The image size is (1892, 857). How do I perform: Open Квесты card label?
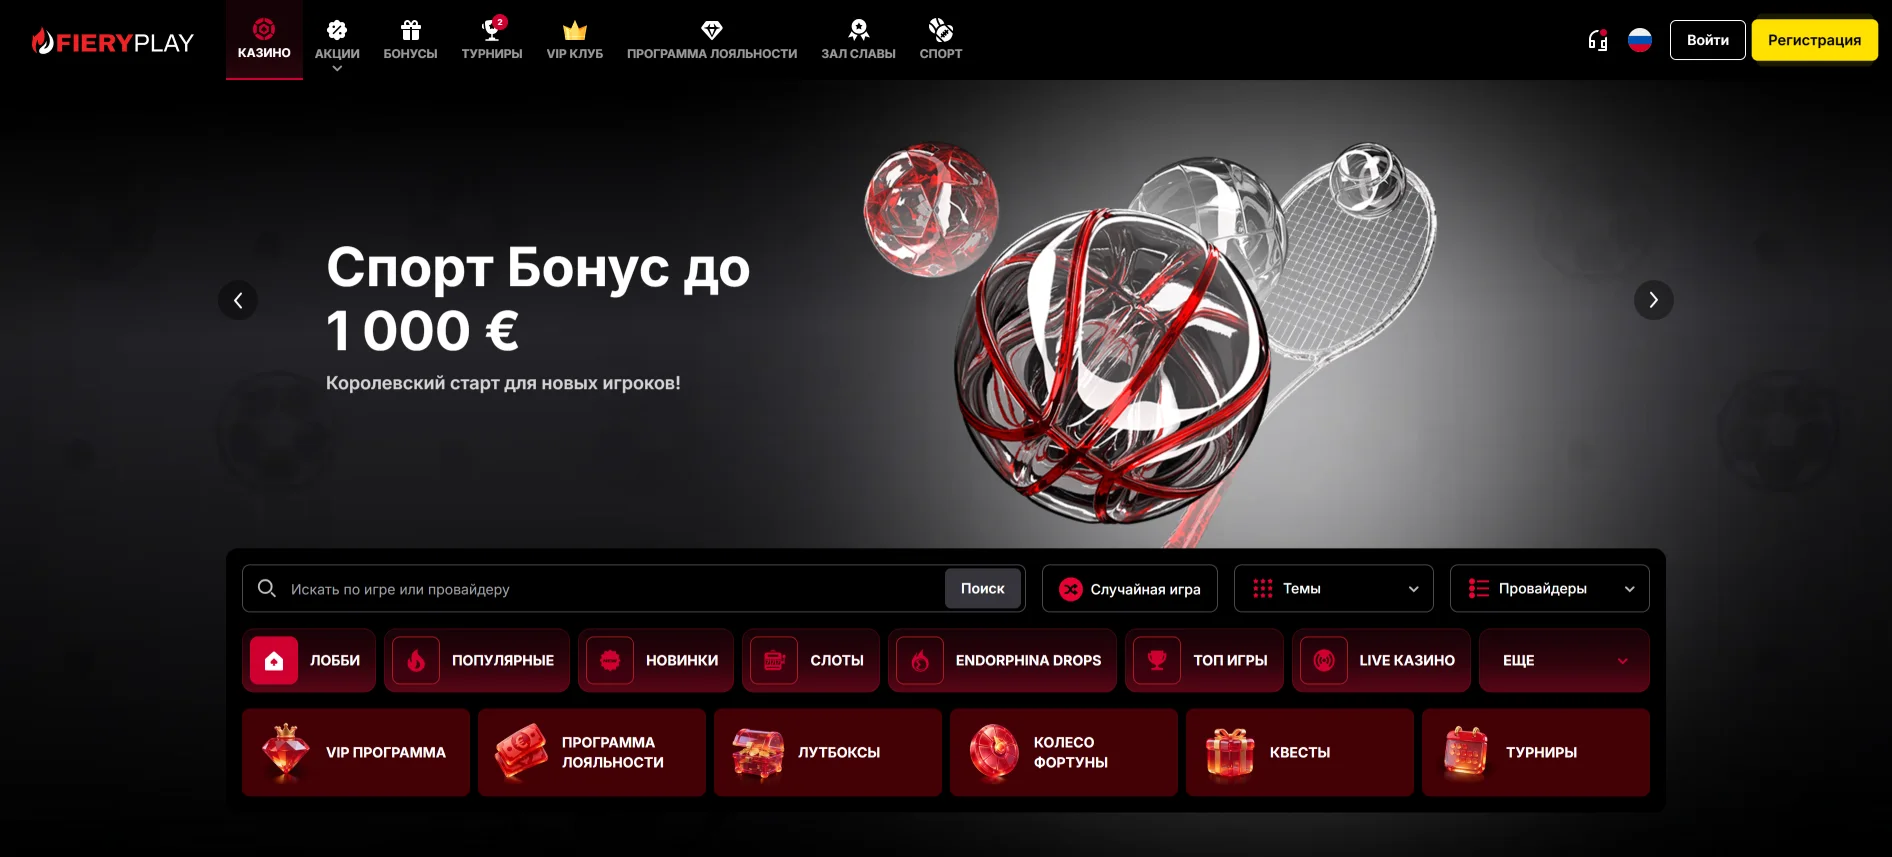pyautogui.click(x=1300, y=753)
